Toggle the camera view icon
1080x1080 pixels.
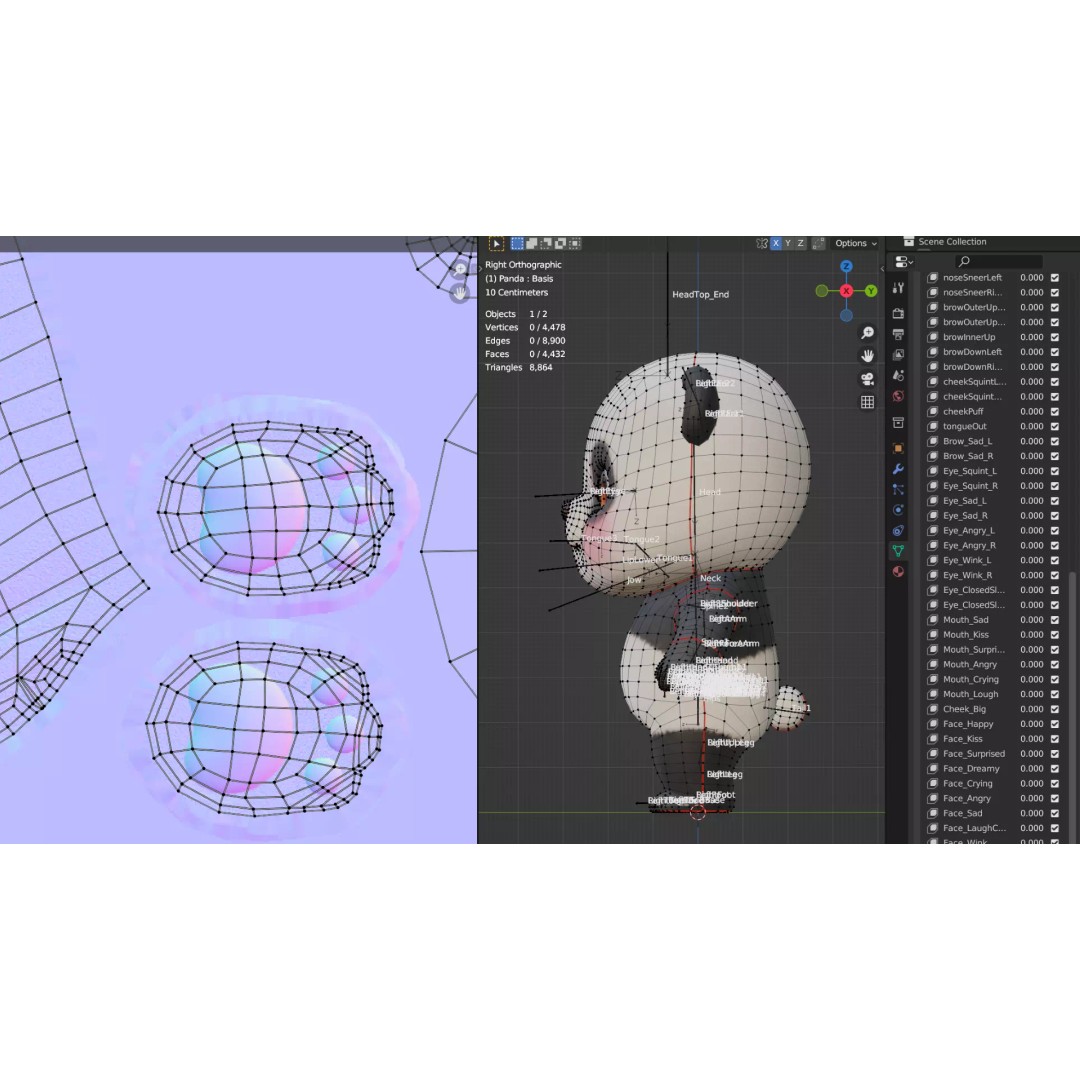(x=867, y=379)
